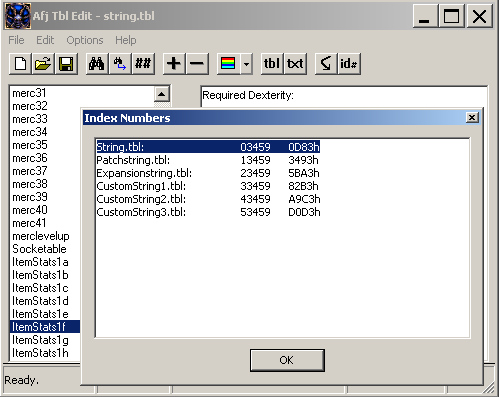
Task: Select the CustomString2.tbl row
Action: tap(208, 199)
